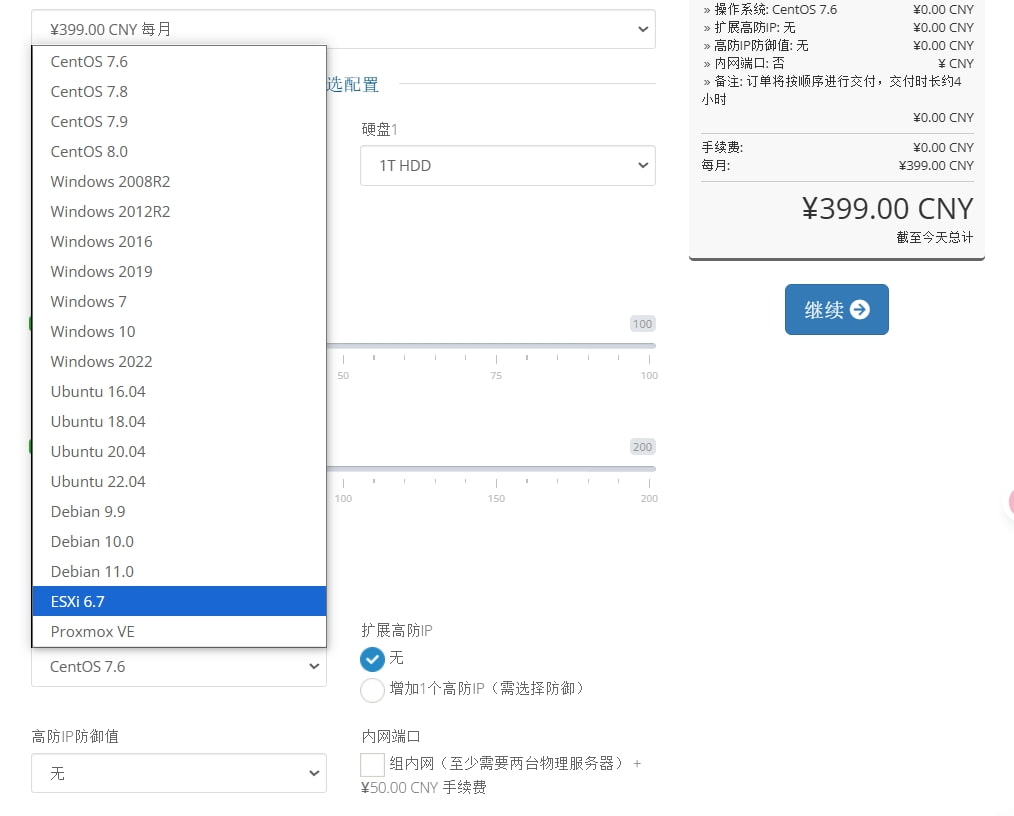Click the 手续费 fee row label
The height and width of the screenshot is (816, 1014).
722,147
